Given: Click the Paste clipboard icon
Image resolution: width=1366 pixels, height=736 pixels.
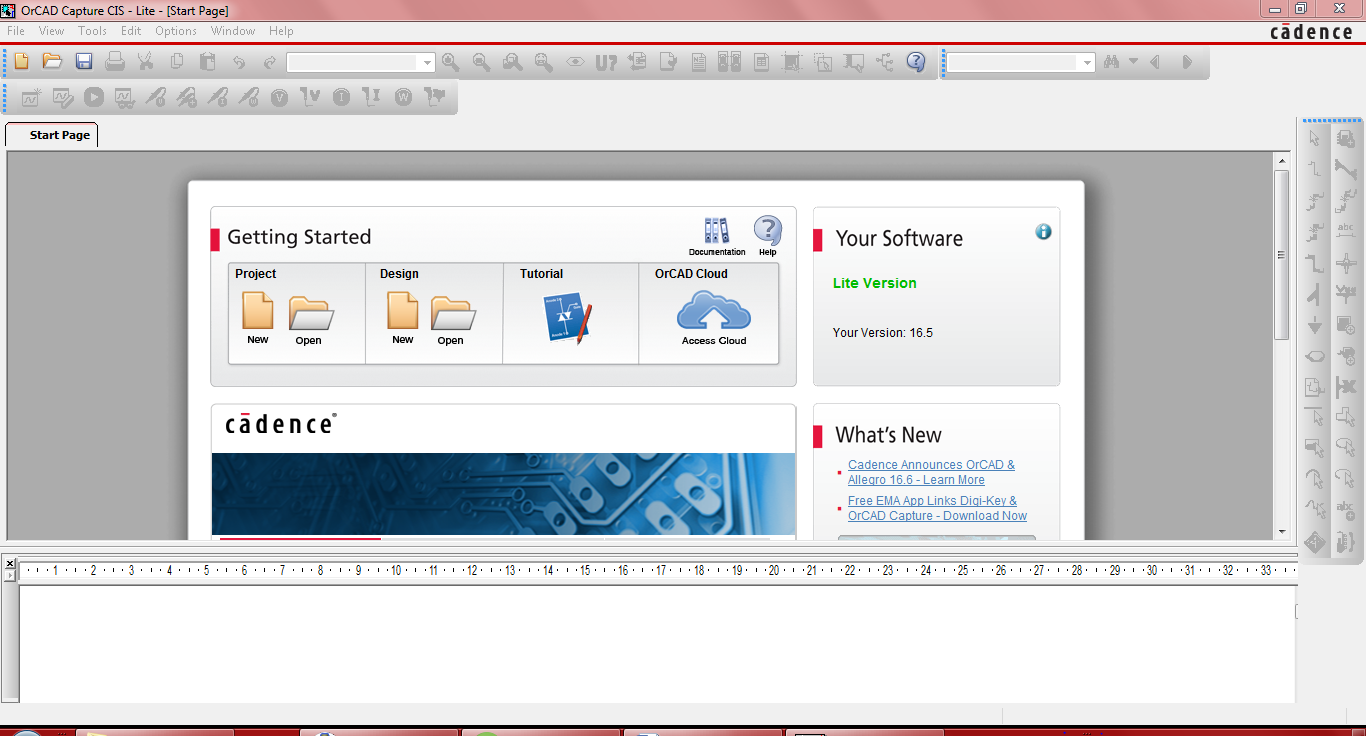Looking at the screenshot, I should coord(208,62).
